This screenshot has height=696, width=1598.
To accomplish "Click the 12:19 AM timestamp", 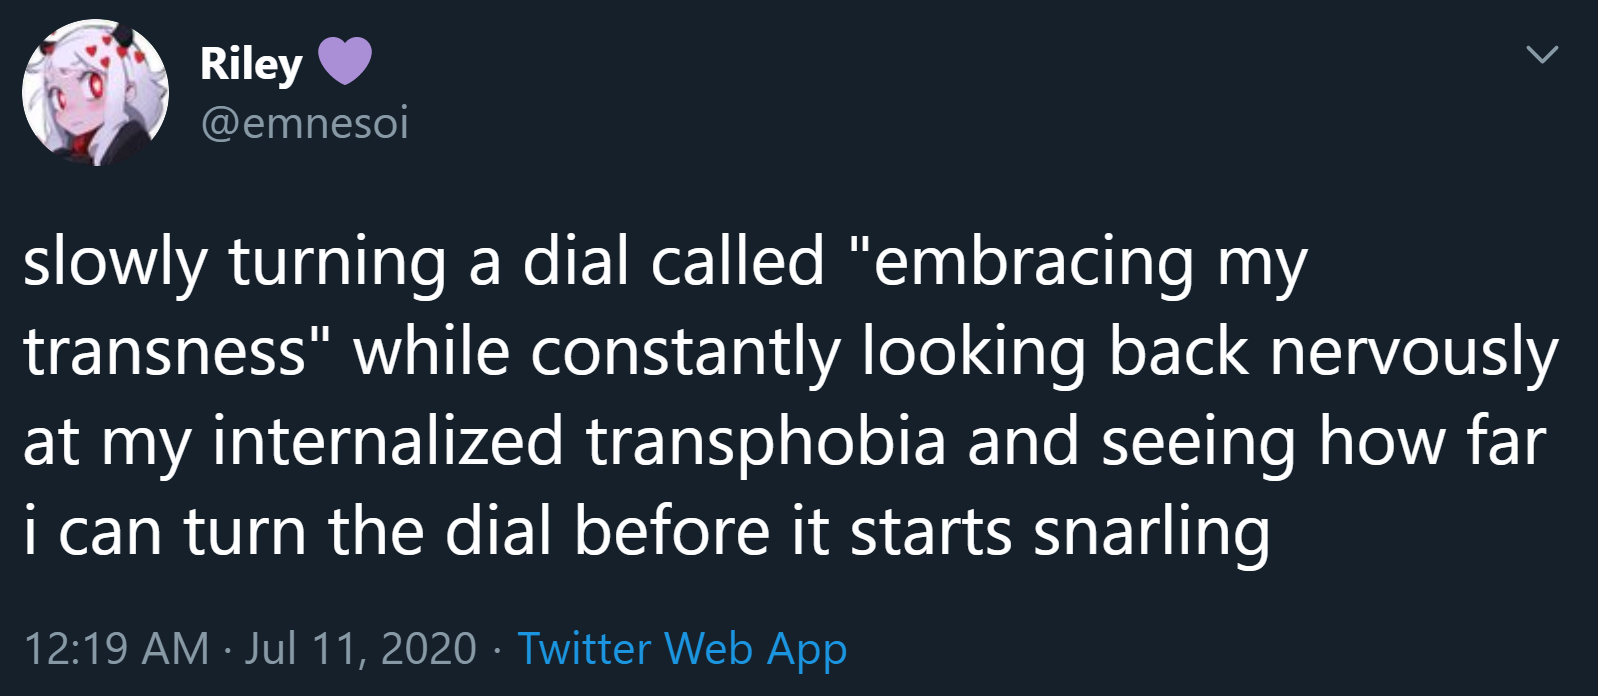I will point(116,648).
